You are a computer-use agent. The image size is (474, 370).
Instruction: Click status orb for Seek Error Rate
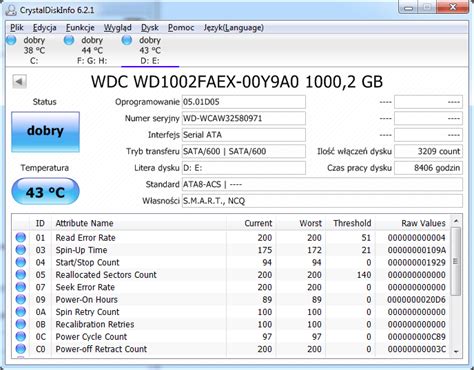(x=21, y=287)
